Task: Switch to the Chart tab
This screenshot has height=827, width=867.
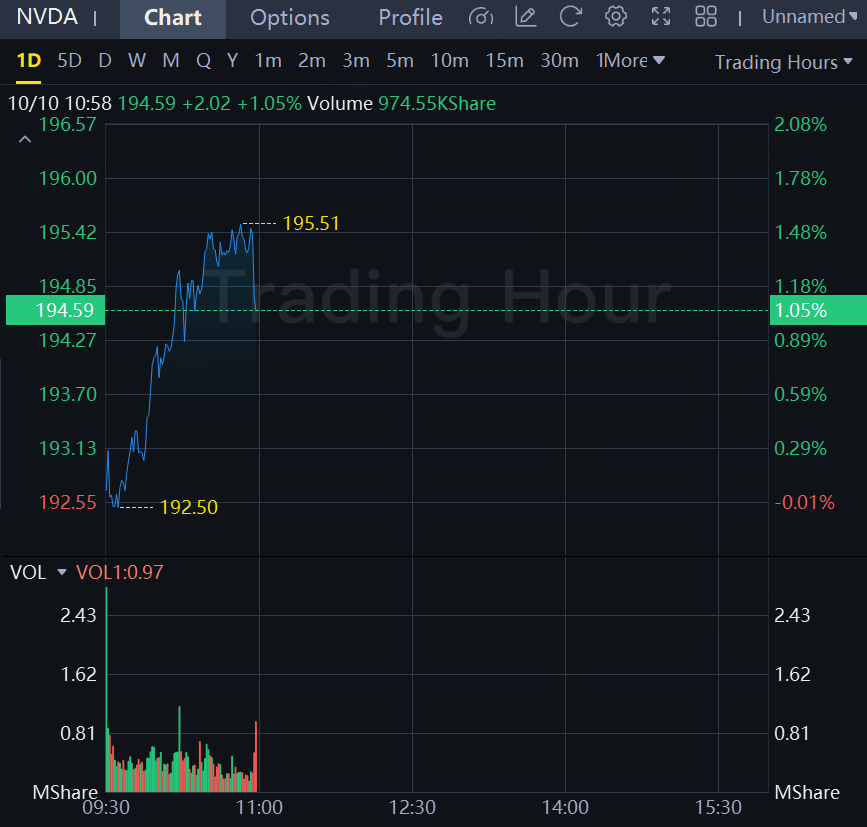Action: click(173, 18)
